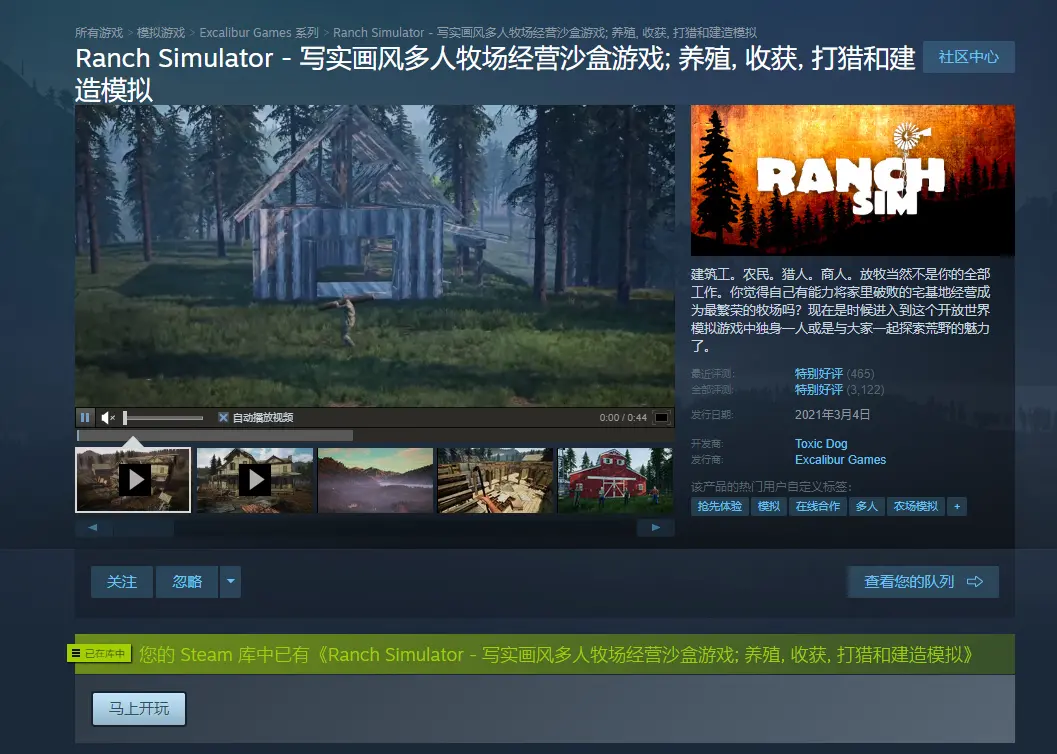The width and height of the screenshot is (1057, 754).
Task: Open the red barn screenshot thumbnail
Action: coord(615,480)
